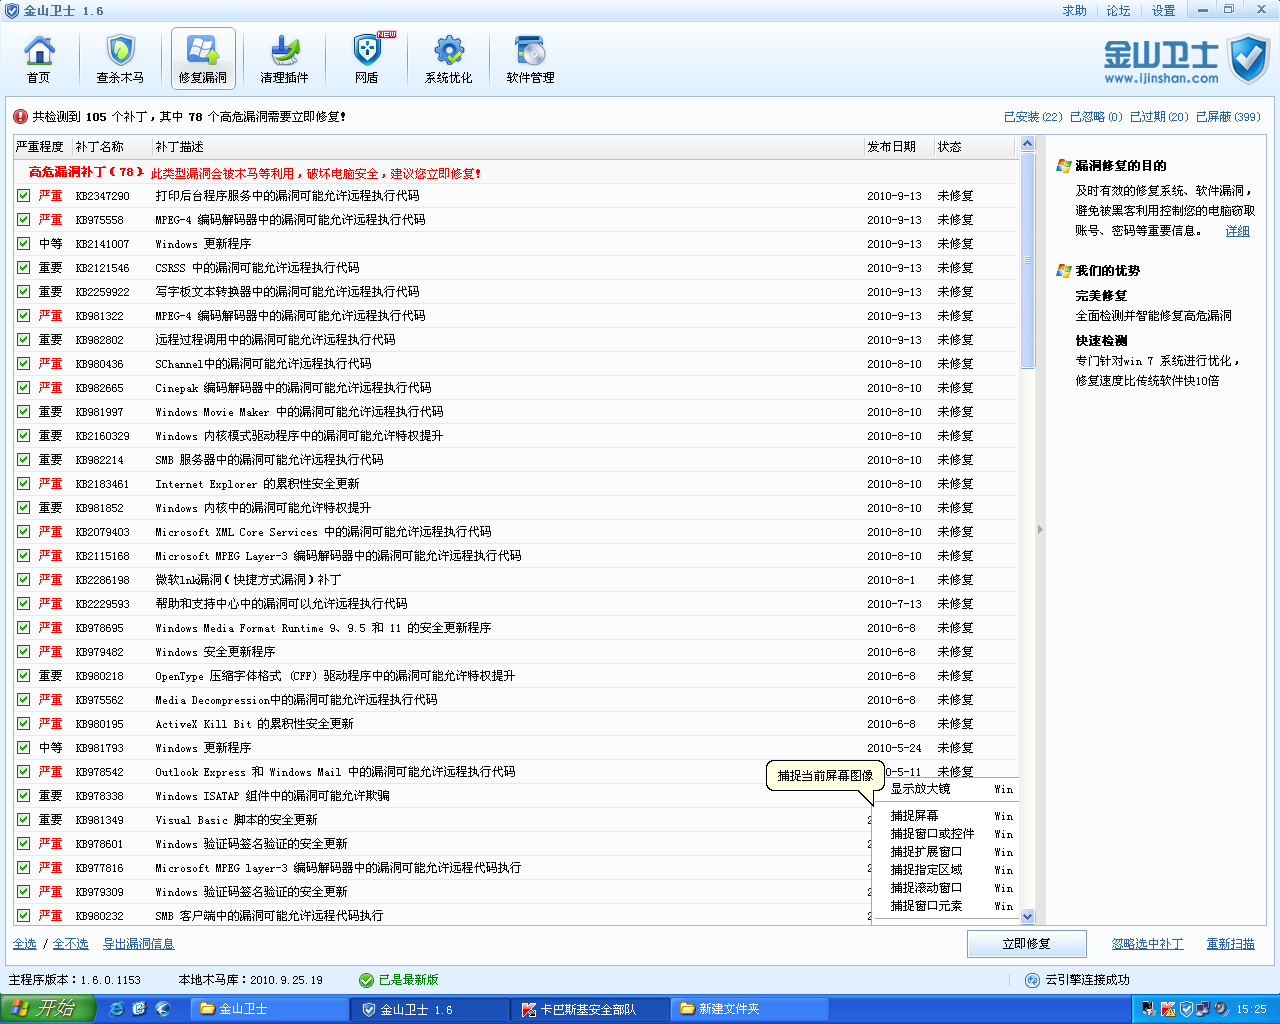Screen dimensions: 1280x1024
Task: Click the third quick launch round icon
Action: click(x=162, y=1009)
